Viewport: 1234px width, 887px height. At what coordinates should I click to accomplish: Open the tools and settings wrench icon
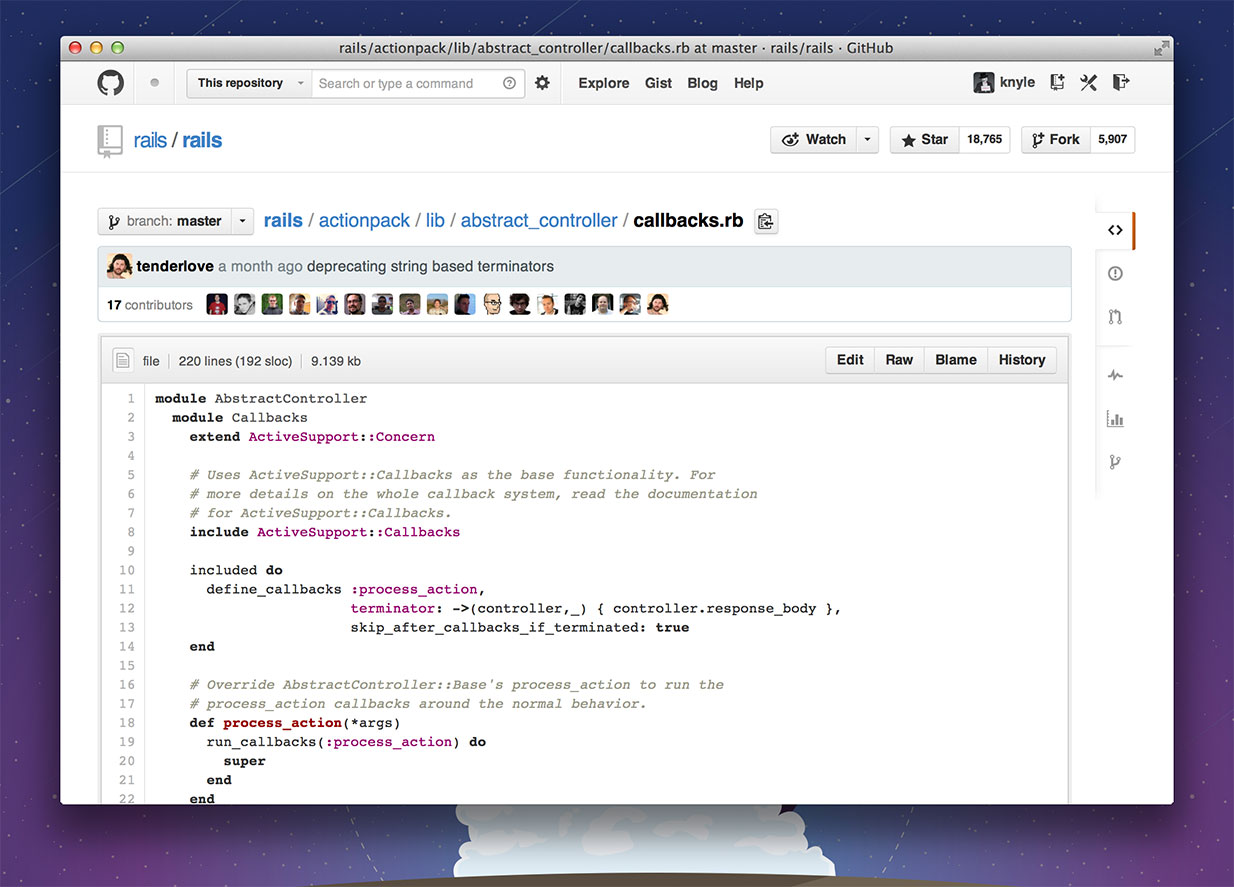(1089, 83)
